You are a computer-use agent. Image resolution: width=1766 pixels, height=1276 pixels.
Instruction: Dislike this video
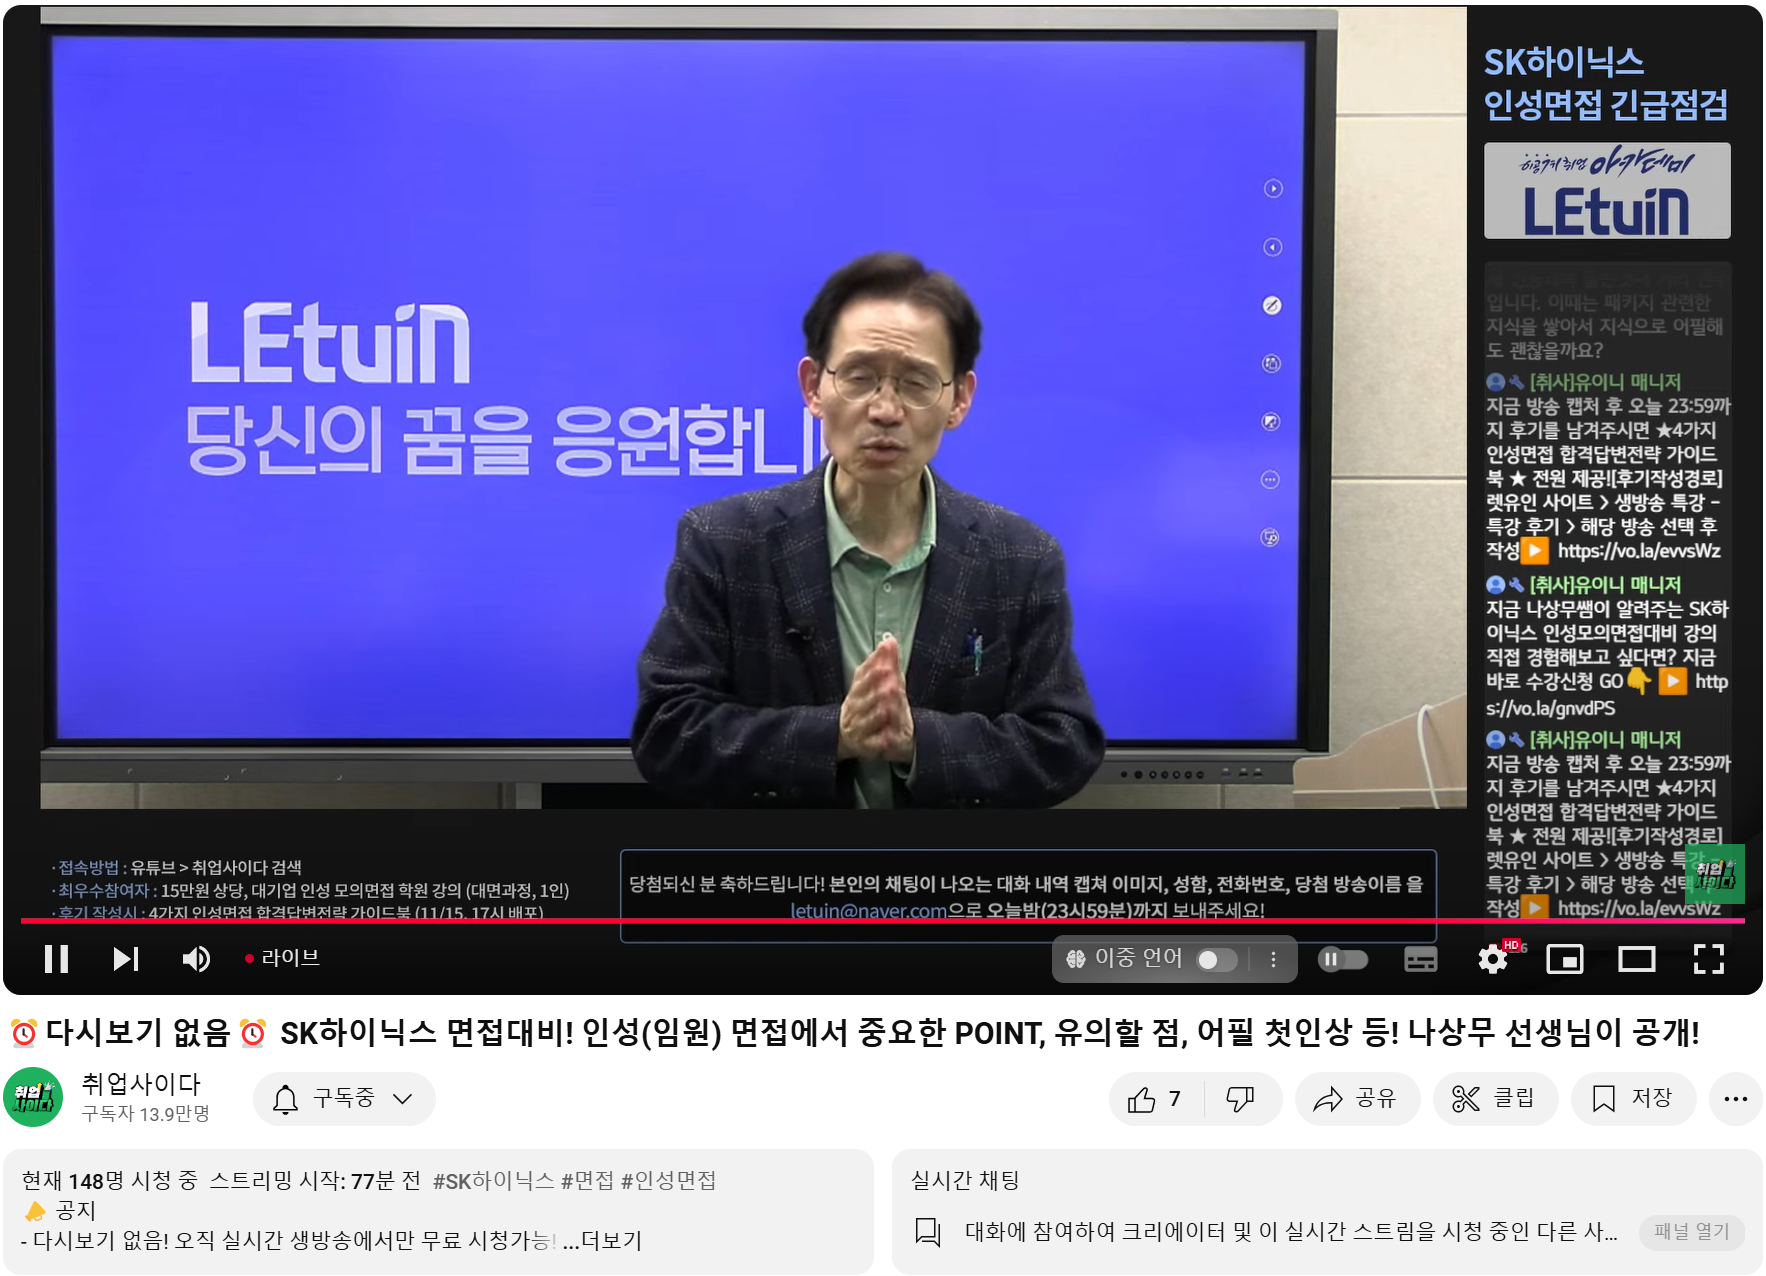tap(1240, 1099)
